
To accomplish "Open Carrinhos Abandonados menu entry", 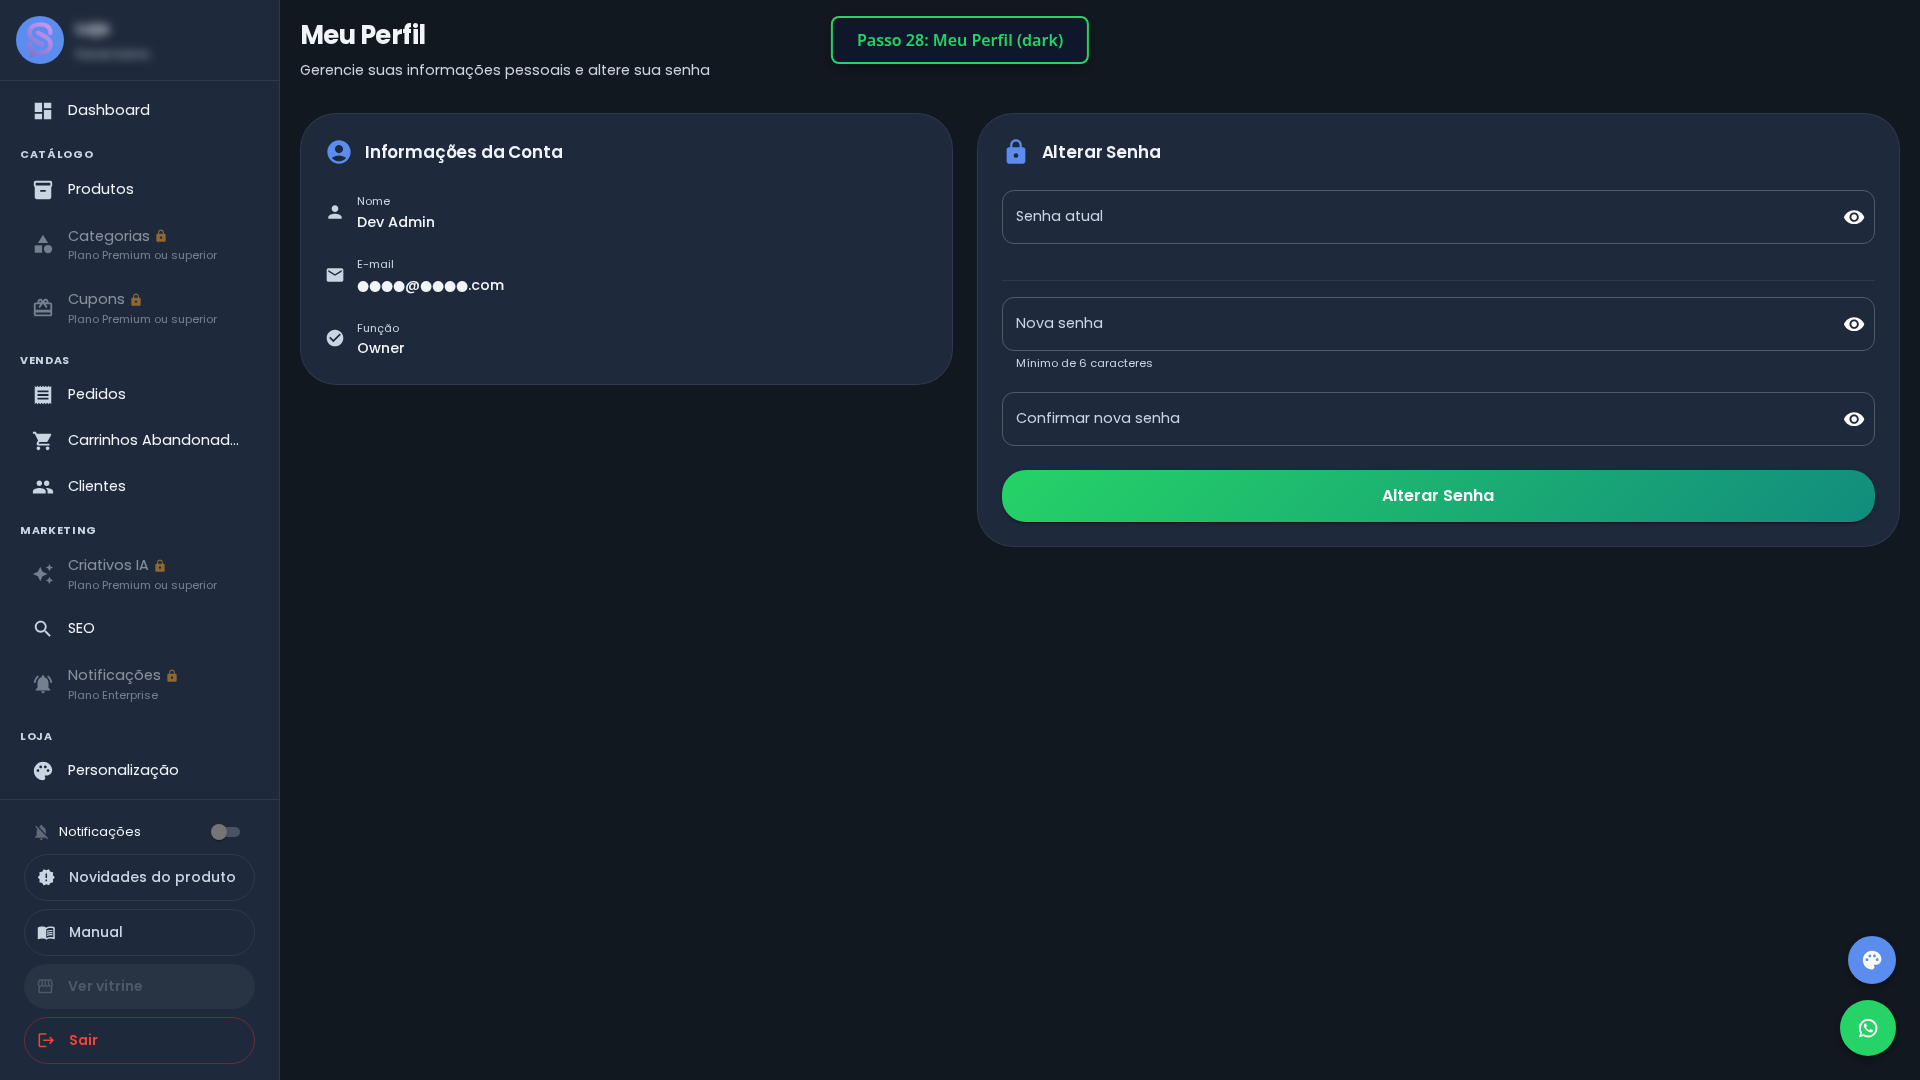I will pos(139,441).
